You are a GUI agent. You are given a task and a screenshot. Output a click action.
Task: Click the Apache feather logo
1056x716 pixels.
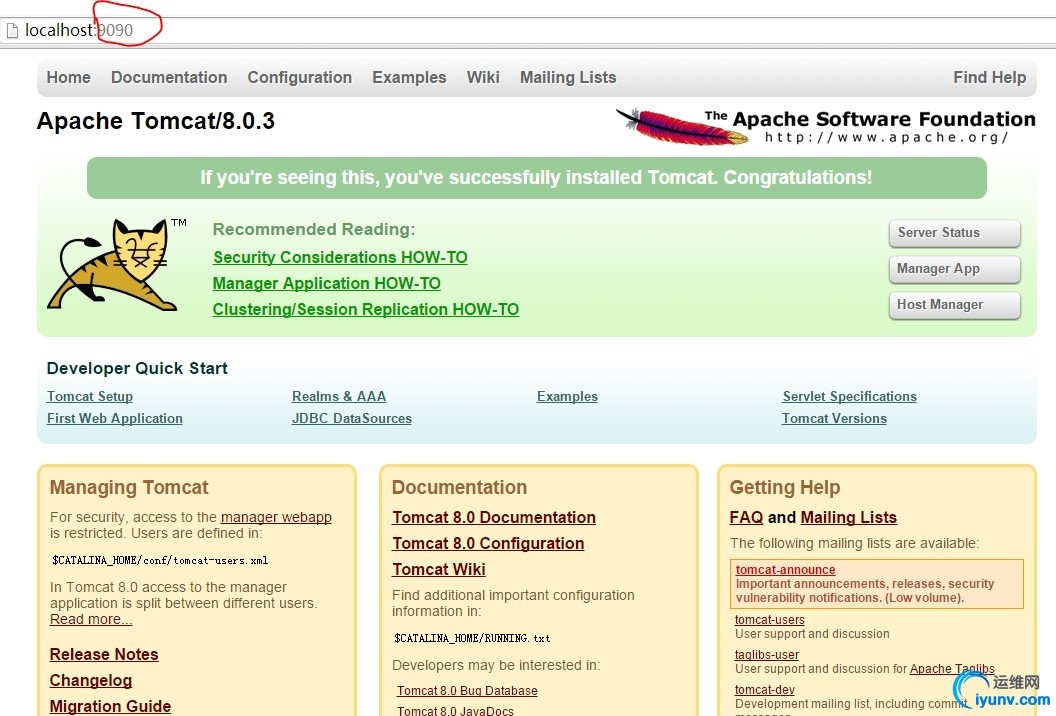(682, 127)
